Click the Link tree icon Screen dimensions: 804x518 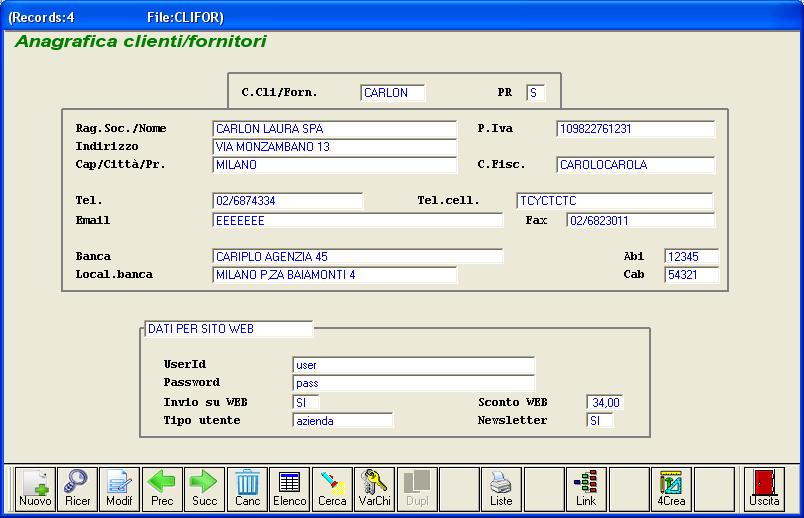point(586,488)
